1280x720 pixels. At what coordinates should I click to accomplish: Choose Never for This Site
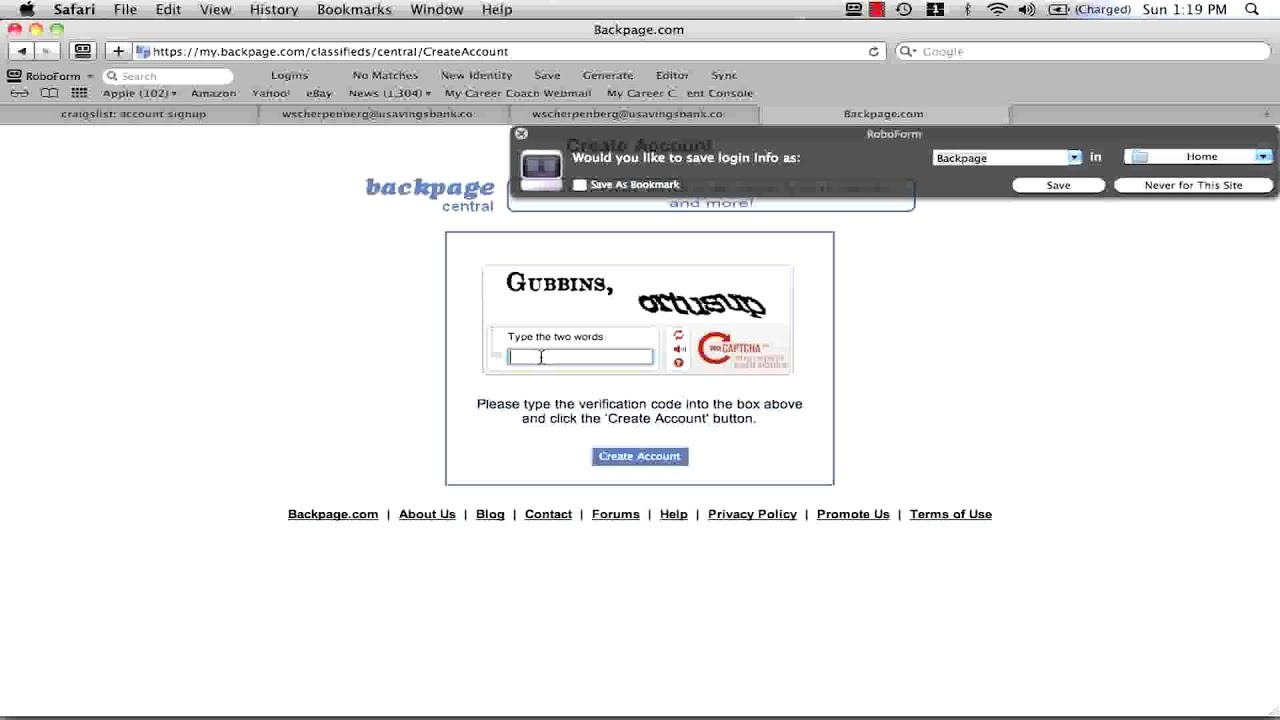click(x=1193, y=185)
